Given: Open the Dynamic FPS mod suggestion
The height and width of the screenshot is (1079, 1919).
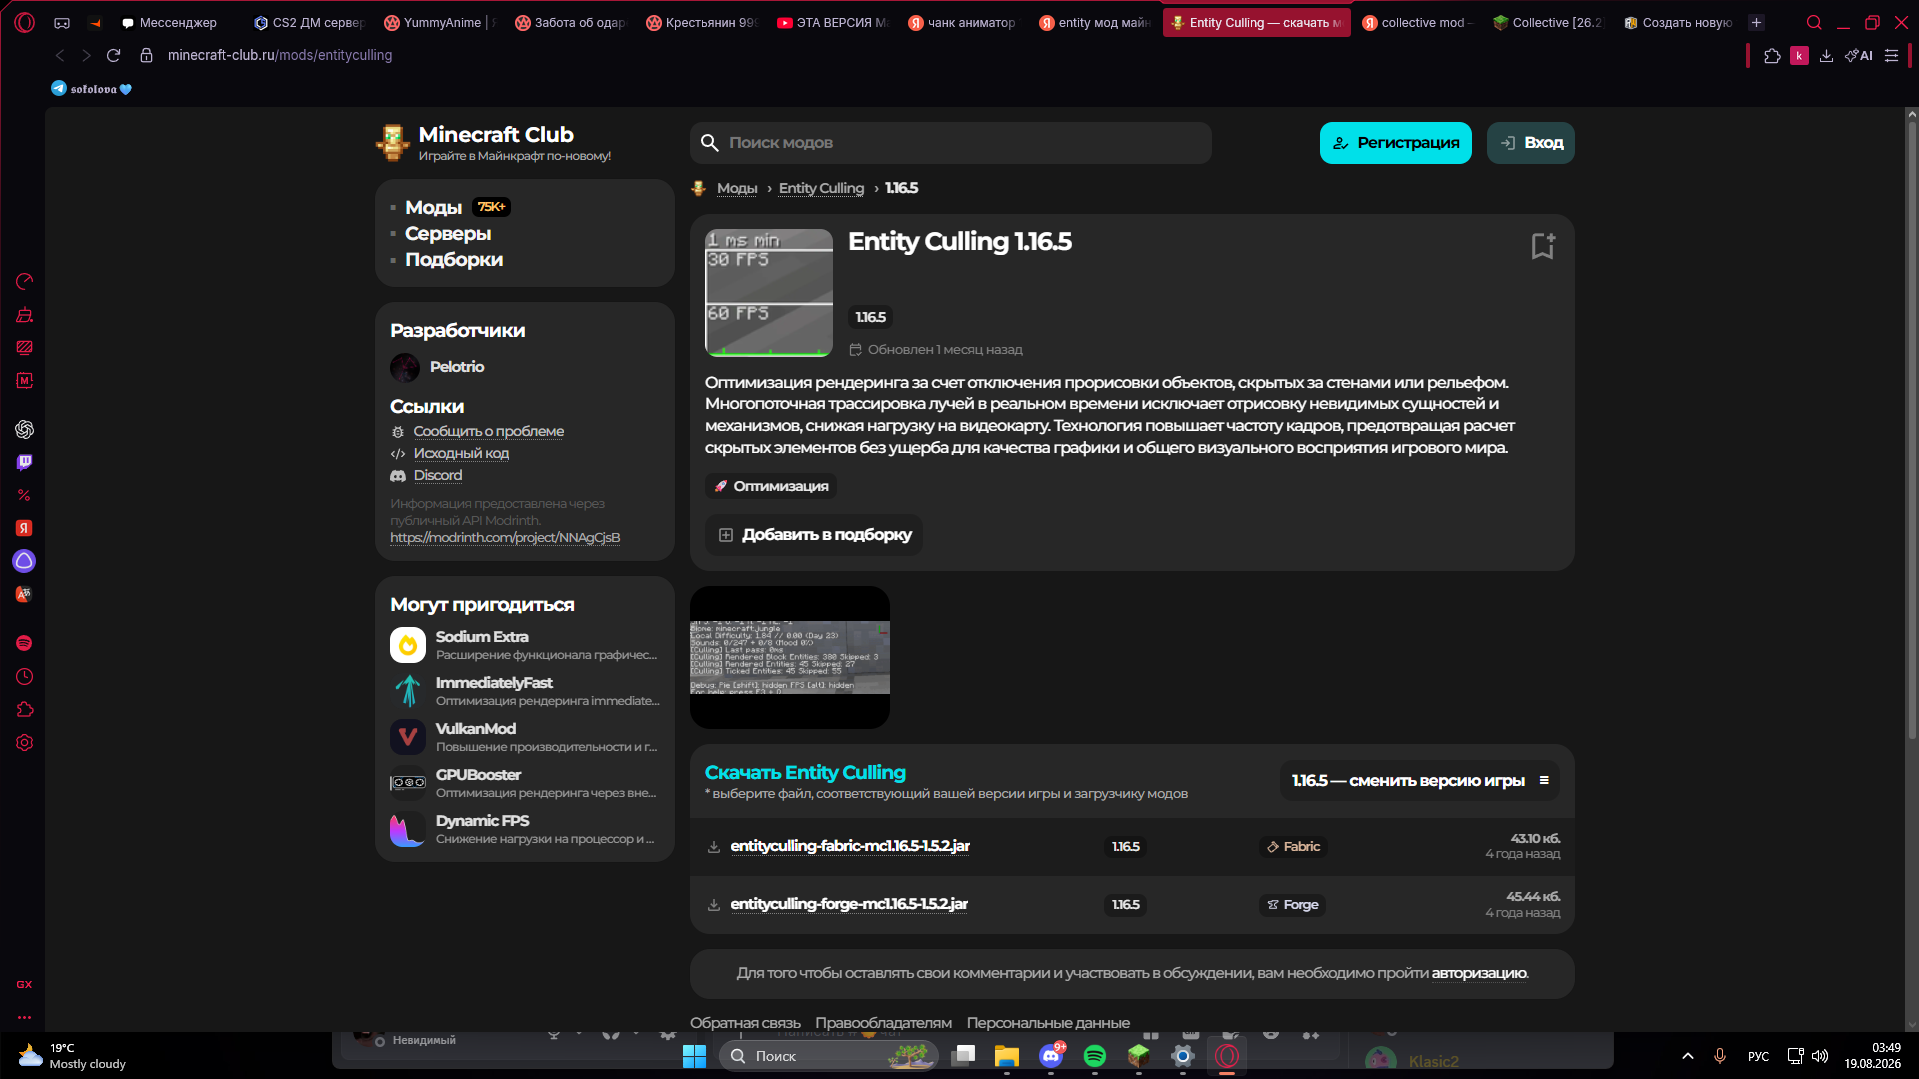Looking at the screenshot, I should [524, 830].
